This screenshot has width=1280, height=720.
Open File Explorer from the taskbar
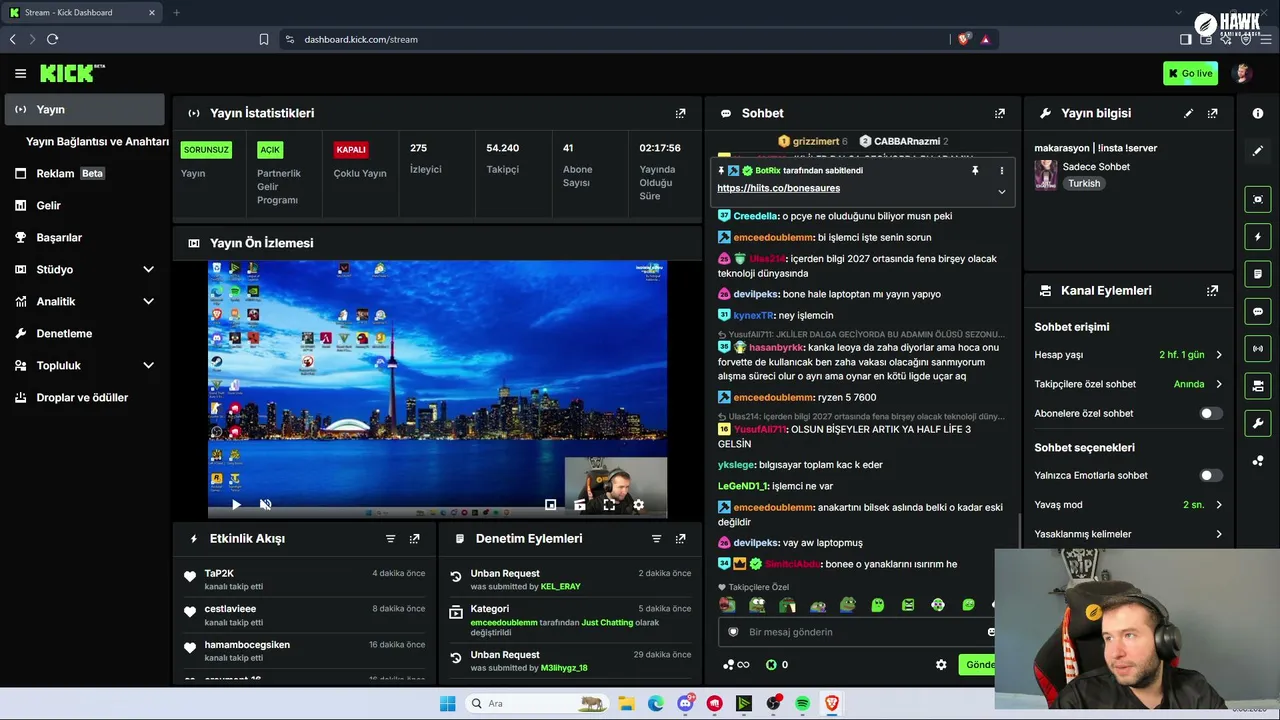pos(626,704)
